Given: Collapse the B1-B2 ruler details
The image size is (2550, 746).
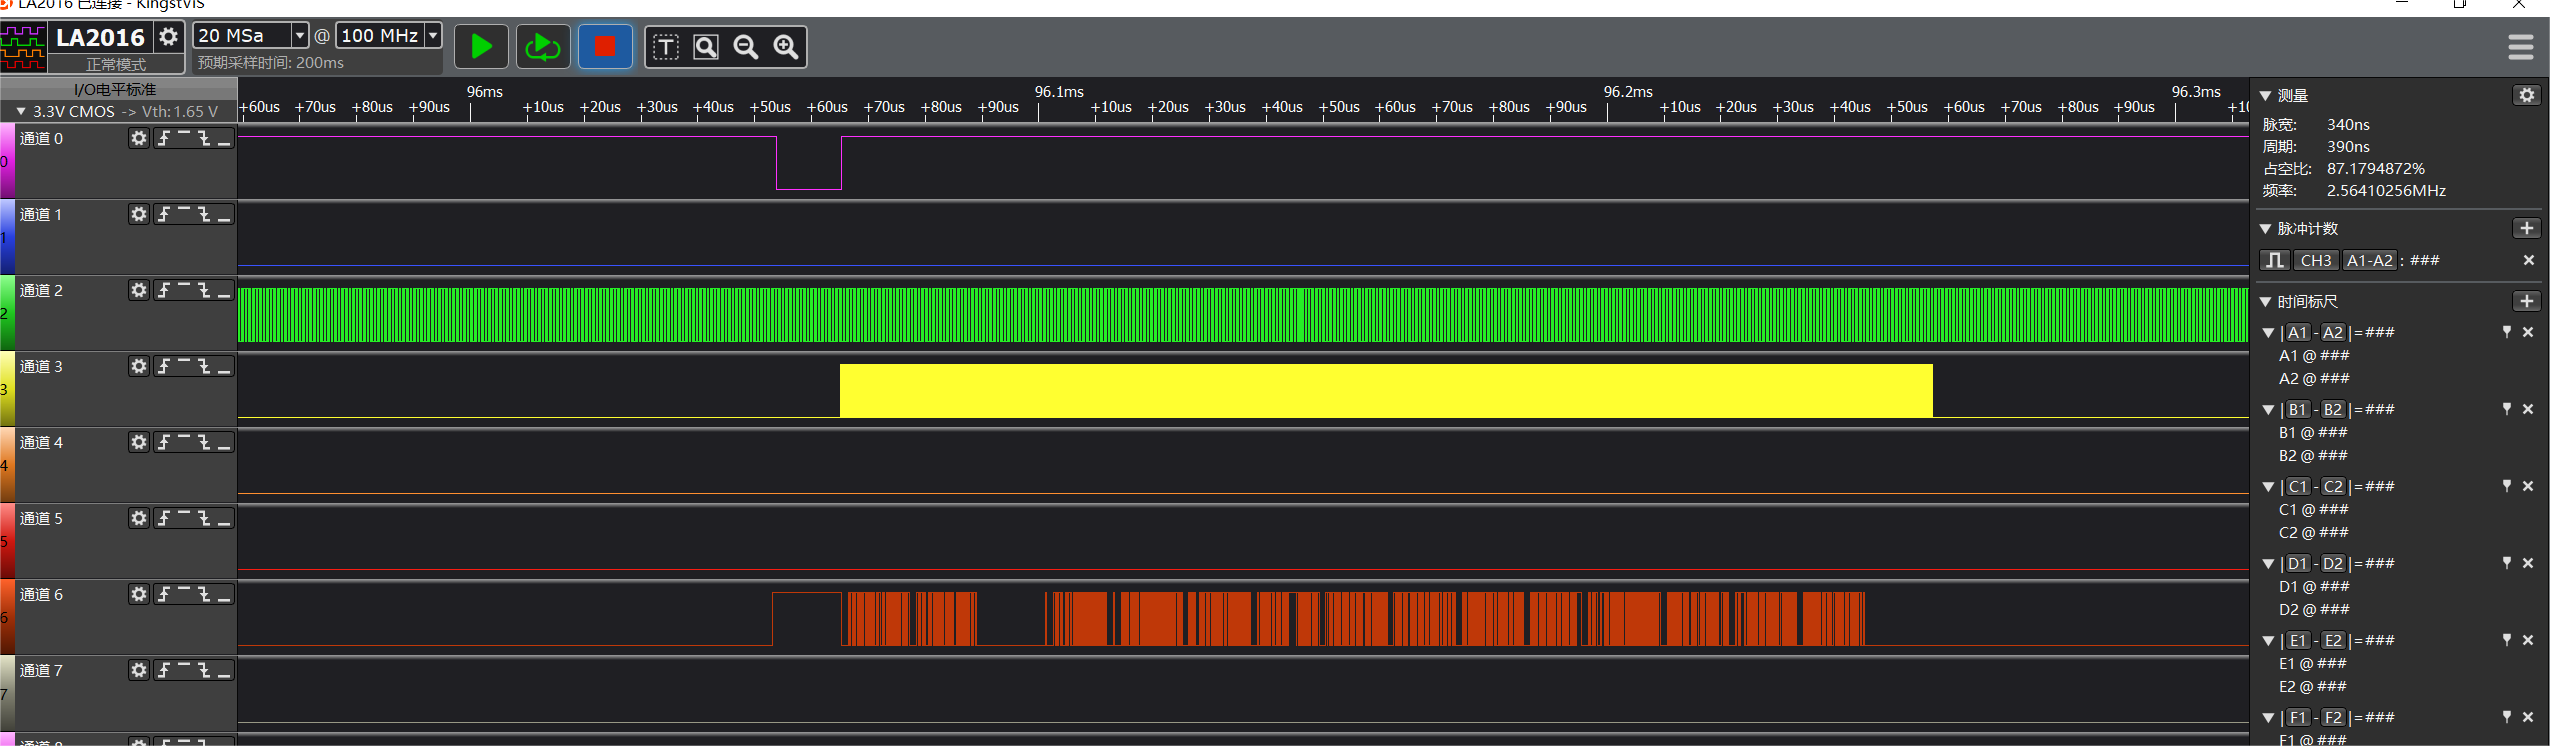Looking at the screenshot, I should point(2268,410).
